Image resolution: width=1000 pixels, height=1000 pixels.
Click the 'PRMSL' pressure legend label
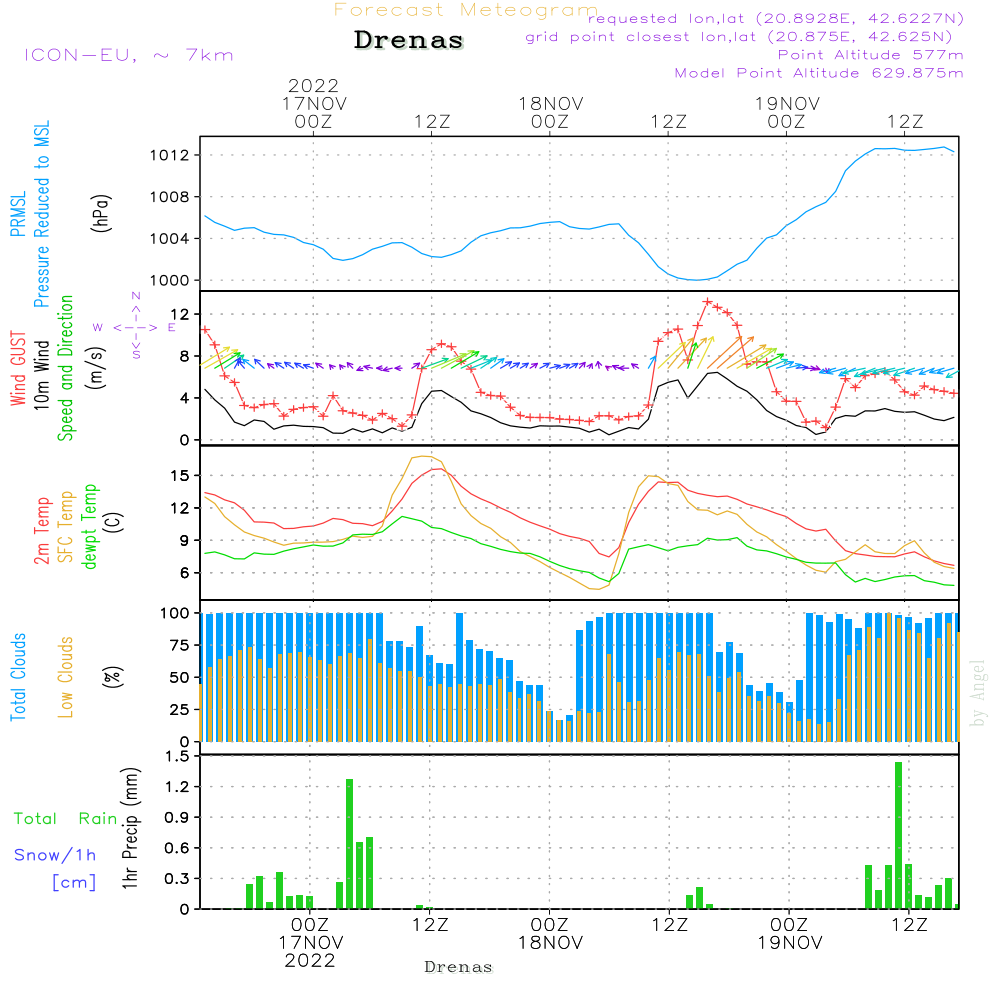click(x=18, y=212)
